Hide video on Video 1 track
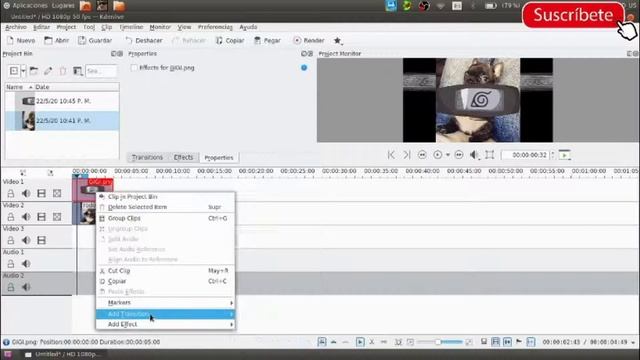The height and width of the screenshot is (360, 640). (x=41, y=193)
